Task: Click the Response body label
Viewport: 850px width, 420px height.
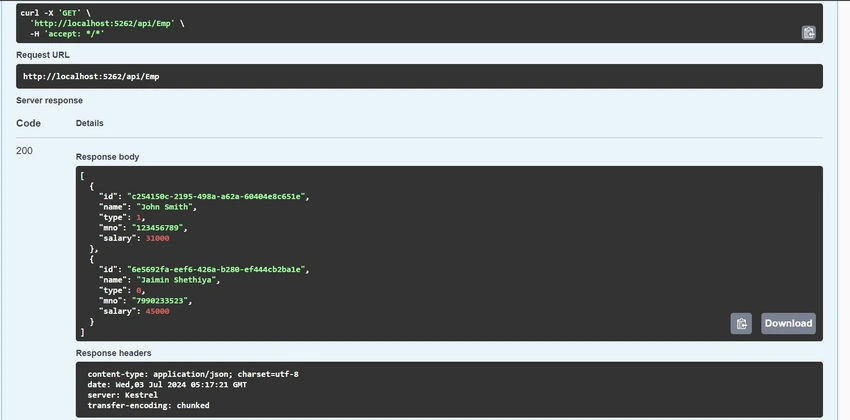Action: (107, 157)
